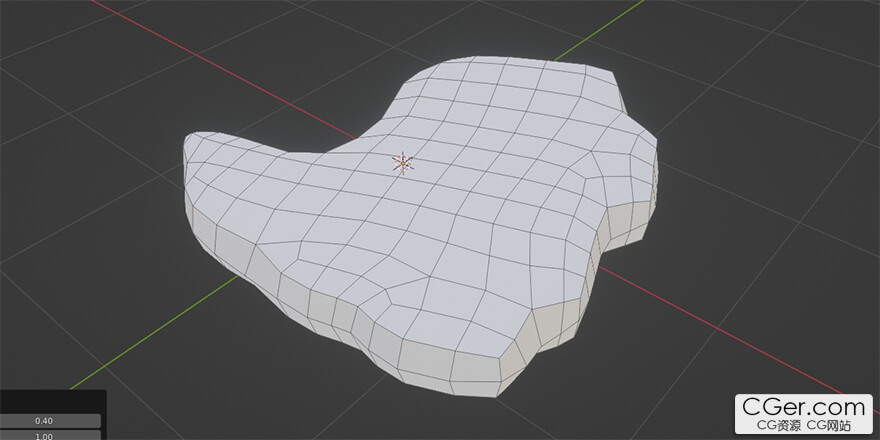
Task: Click the CGer.com watermark logo
Action: pyautogui.click(x=803, y=407)
